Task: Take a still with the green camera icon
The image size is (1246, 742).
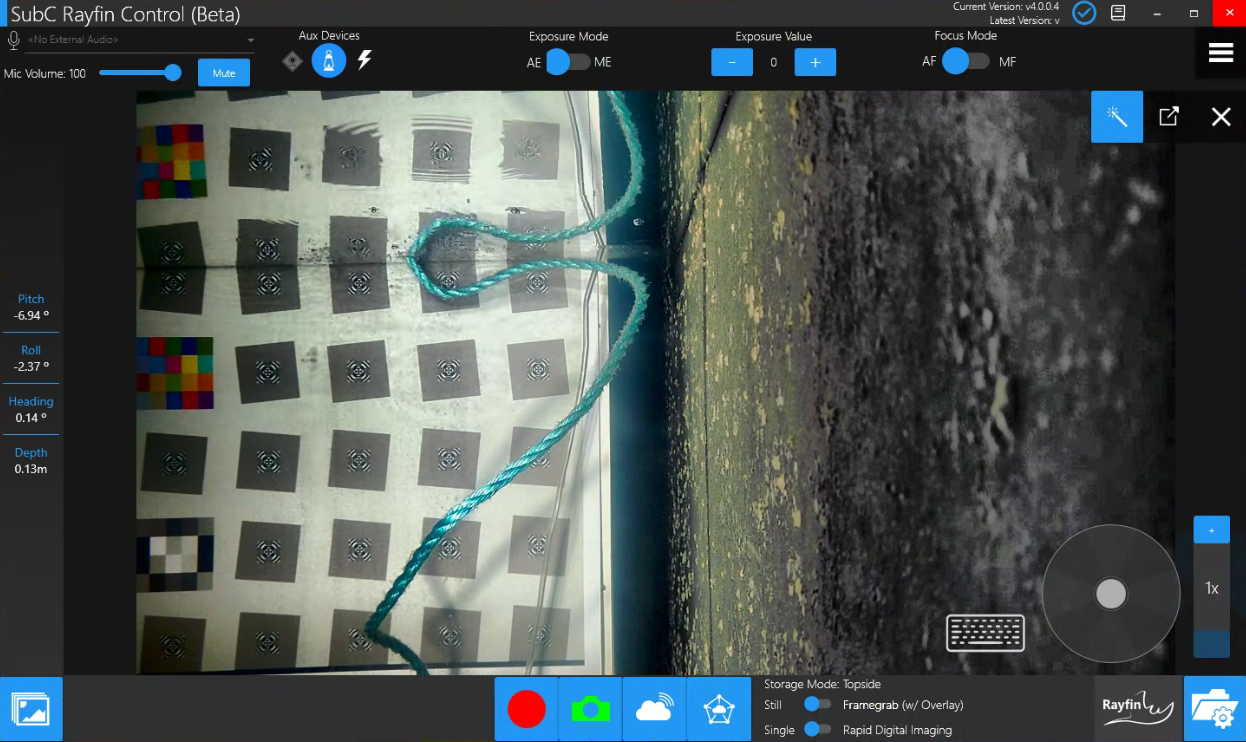Action: [x=590, y=709]
